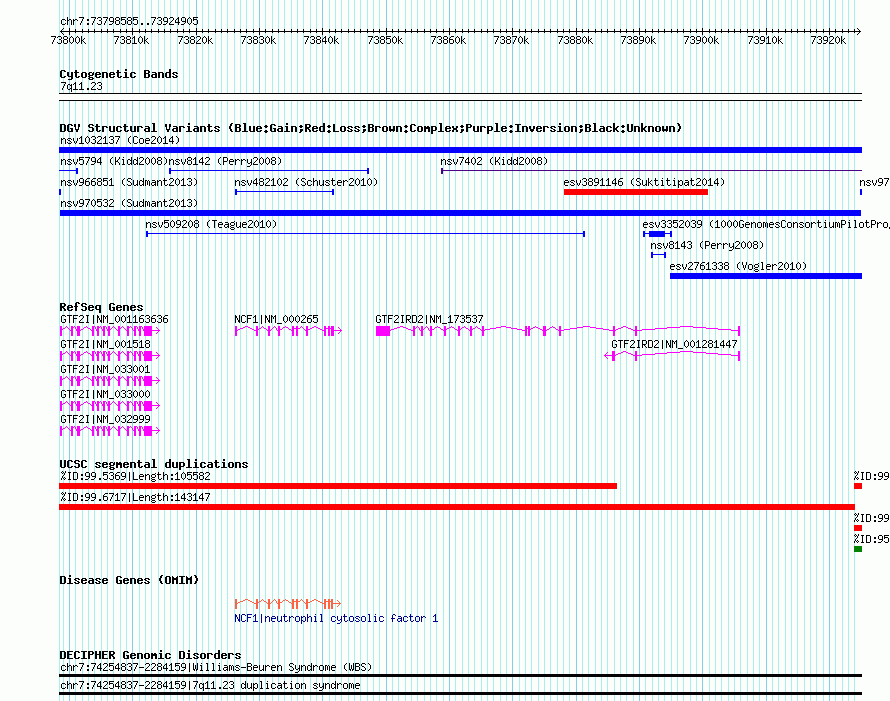890x701 pixels.
Task: Click the GTF2IRD2|NM_173537 gene label
Action: click(x=429, y=320)
